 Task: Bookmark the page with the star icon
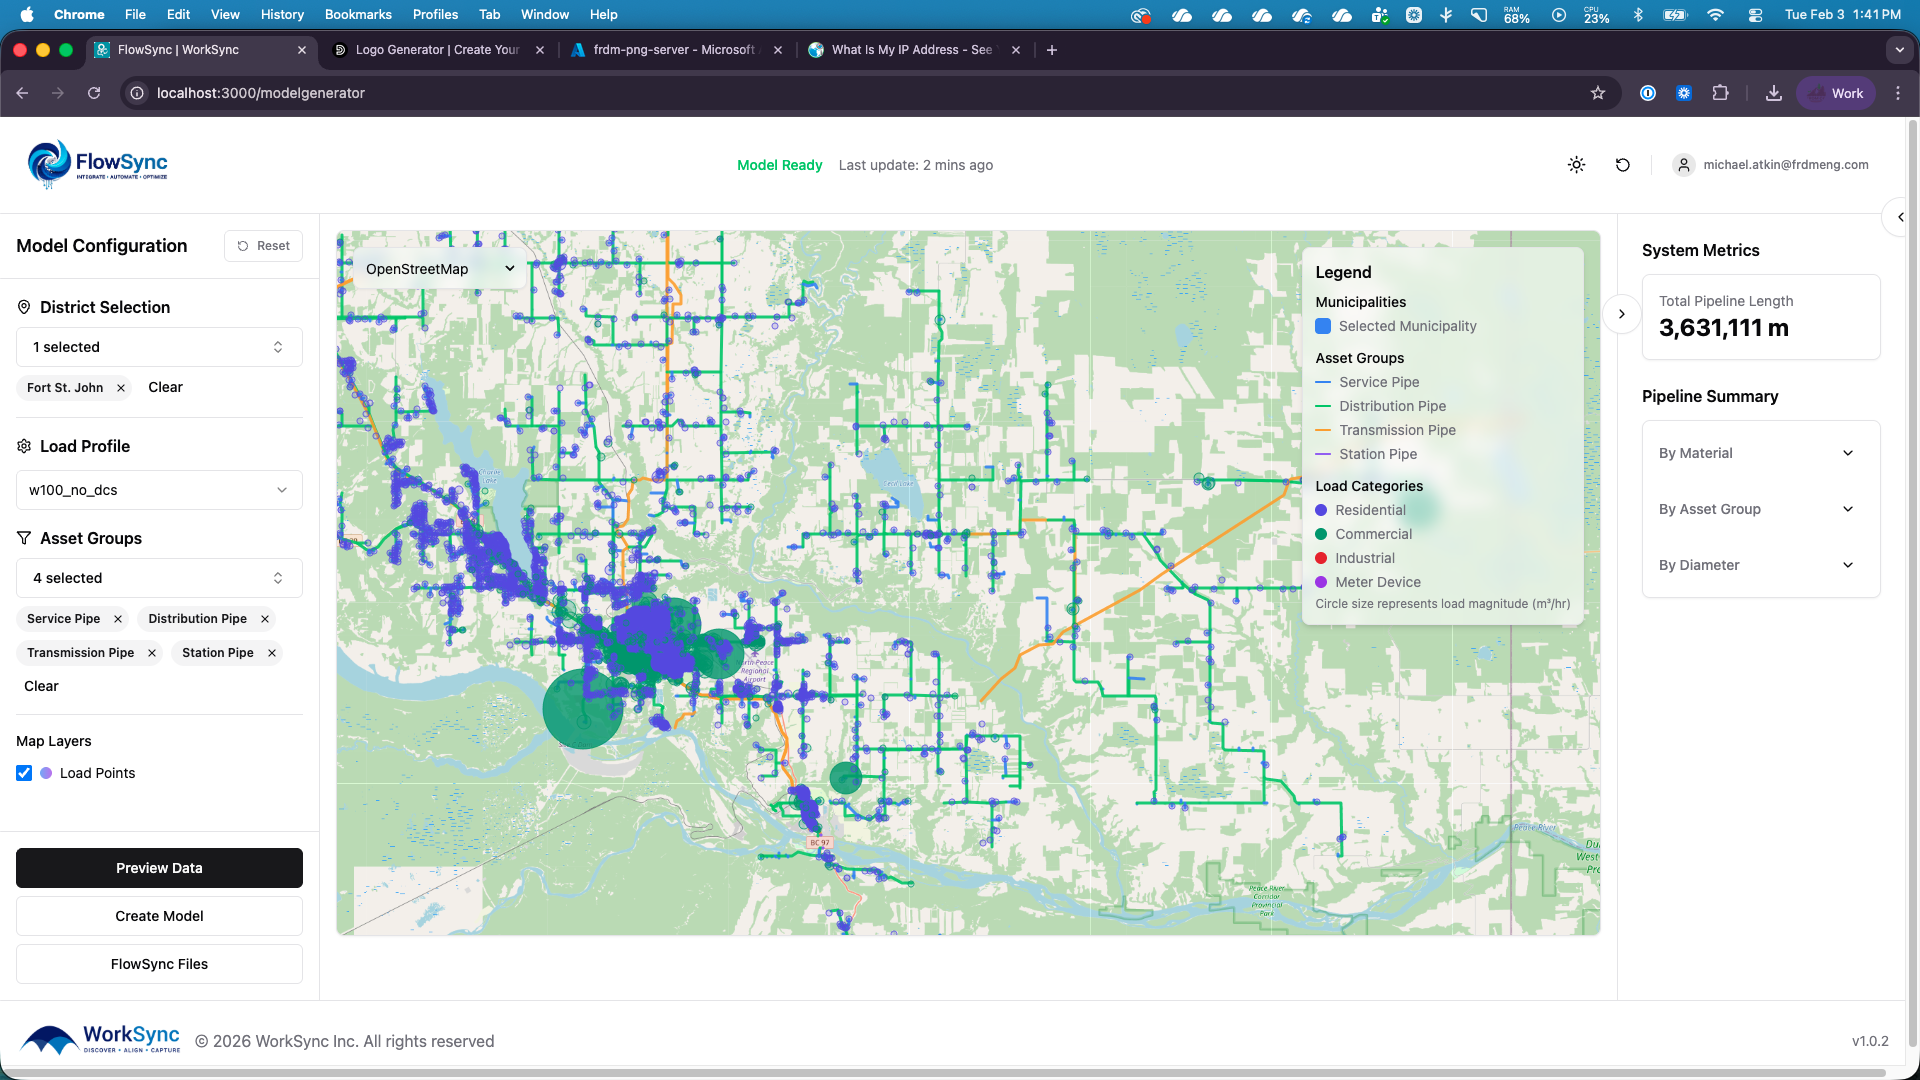(1598, 93)
